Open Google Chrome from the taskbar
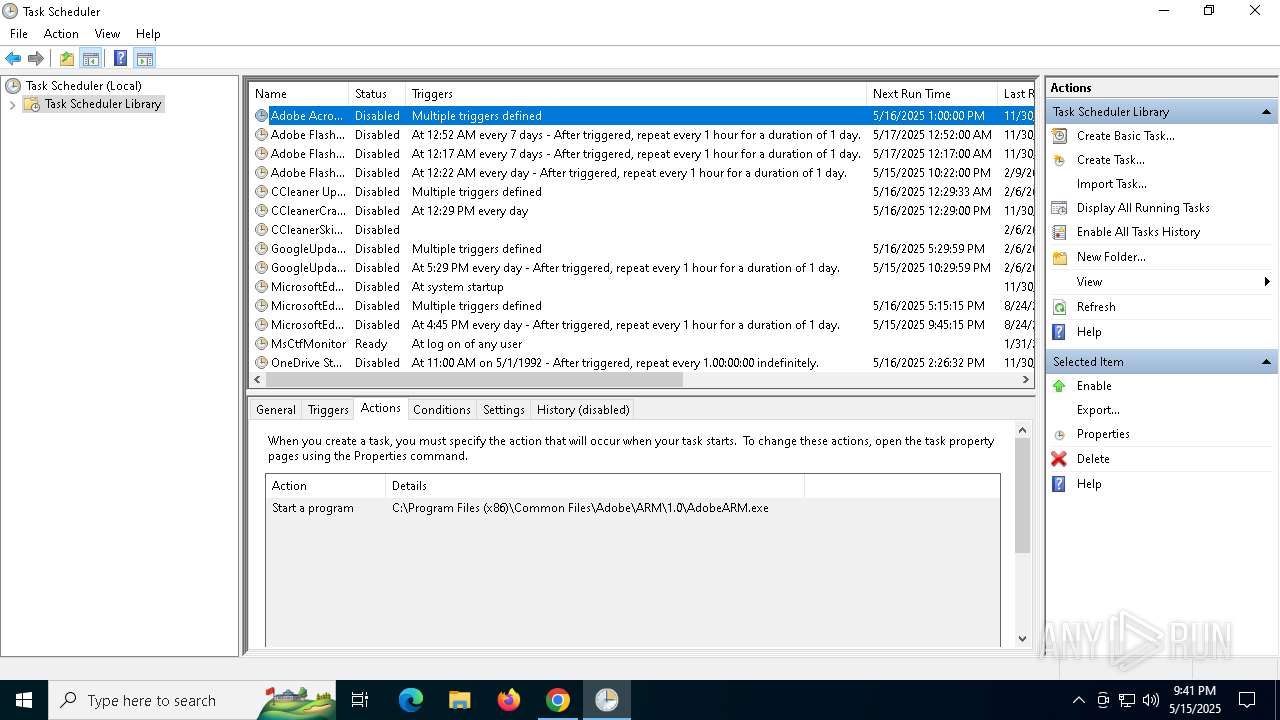This screenshot has width=1280, height=720. 558,700
